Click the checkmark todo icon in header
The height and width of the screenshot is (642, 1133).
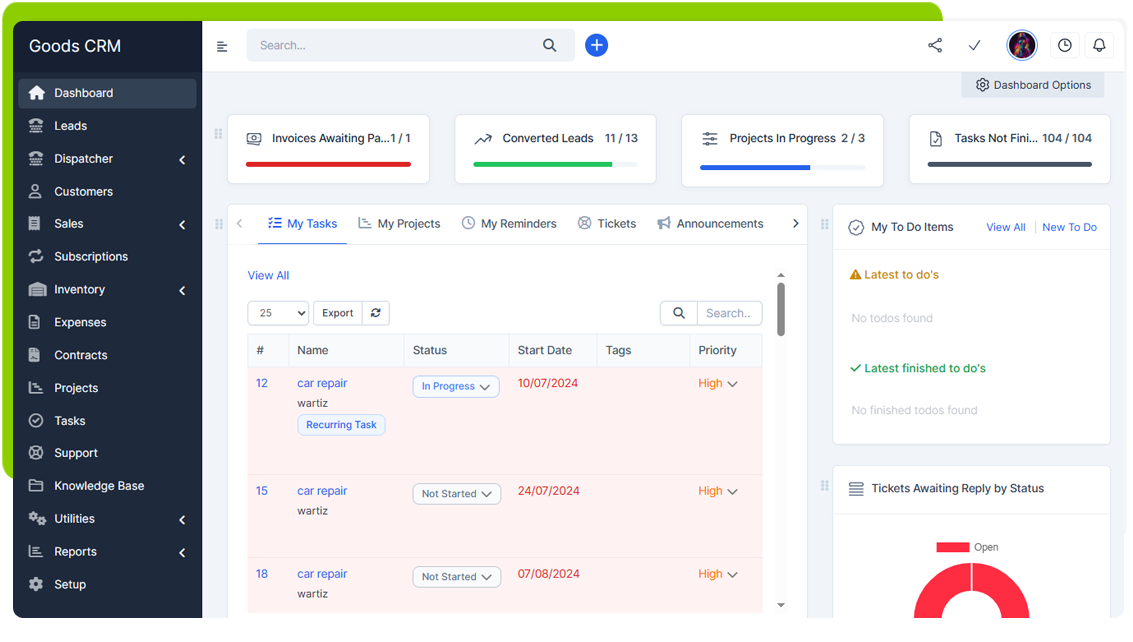click(974, 46)
